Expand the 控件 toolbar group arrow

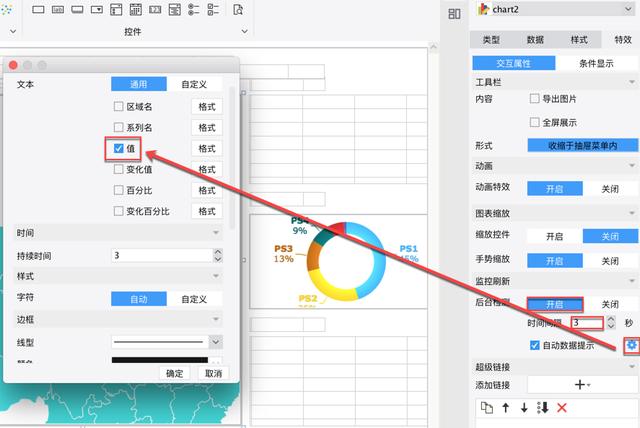tap(244, 31)
